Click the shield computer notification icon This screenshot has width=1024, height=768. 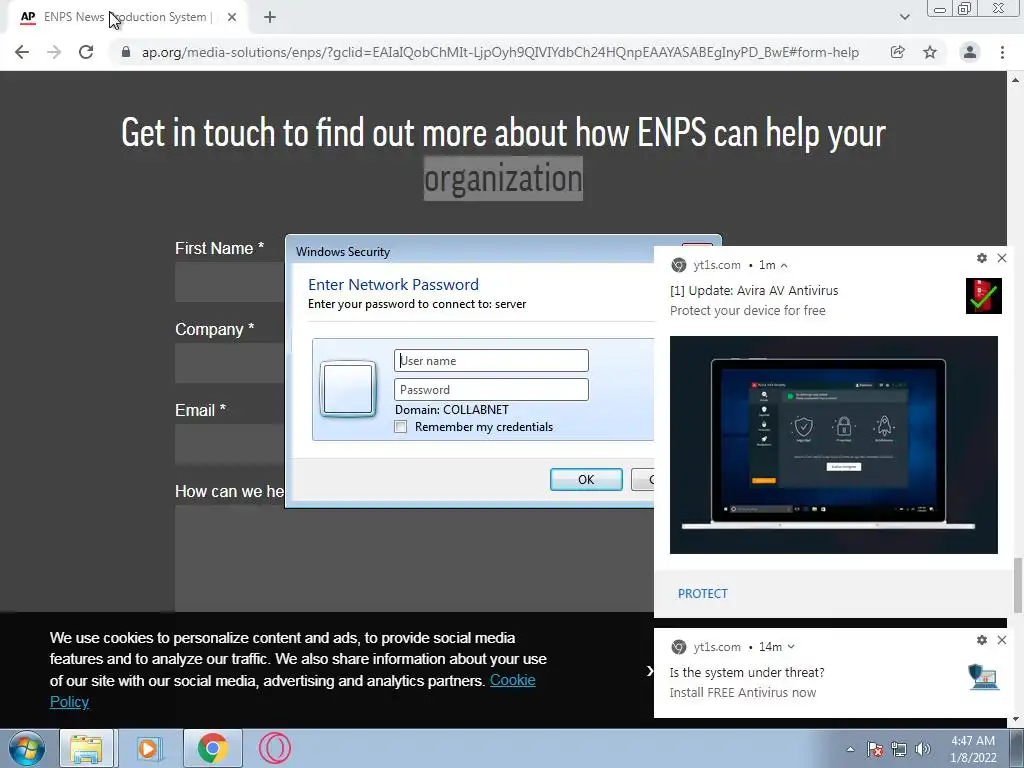click(984, 677)
